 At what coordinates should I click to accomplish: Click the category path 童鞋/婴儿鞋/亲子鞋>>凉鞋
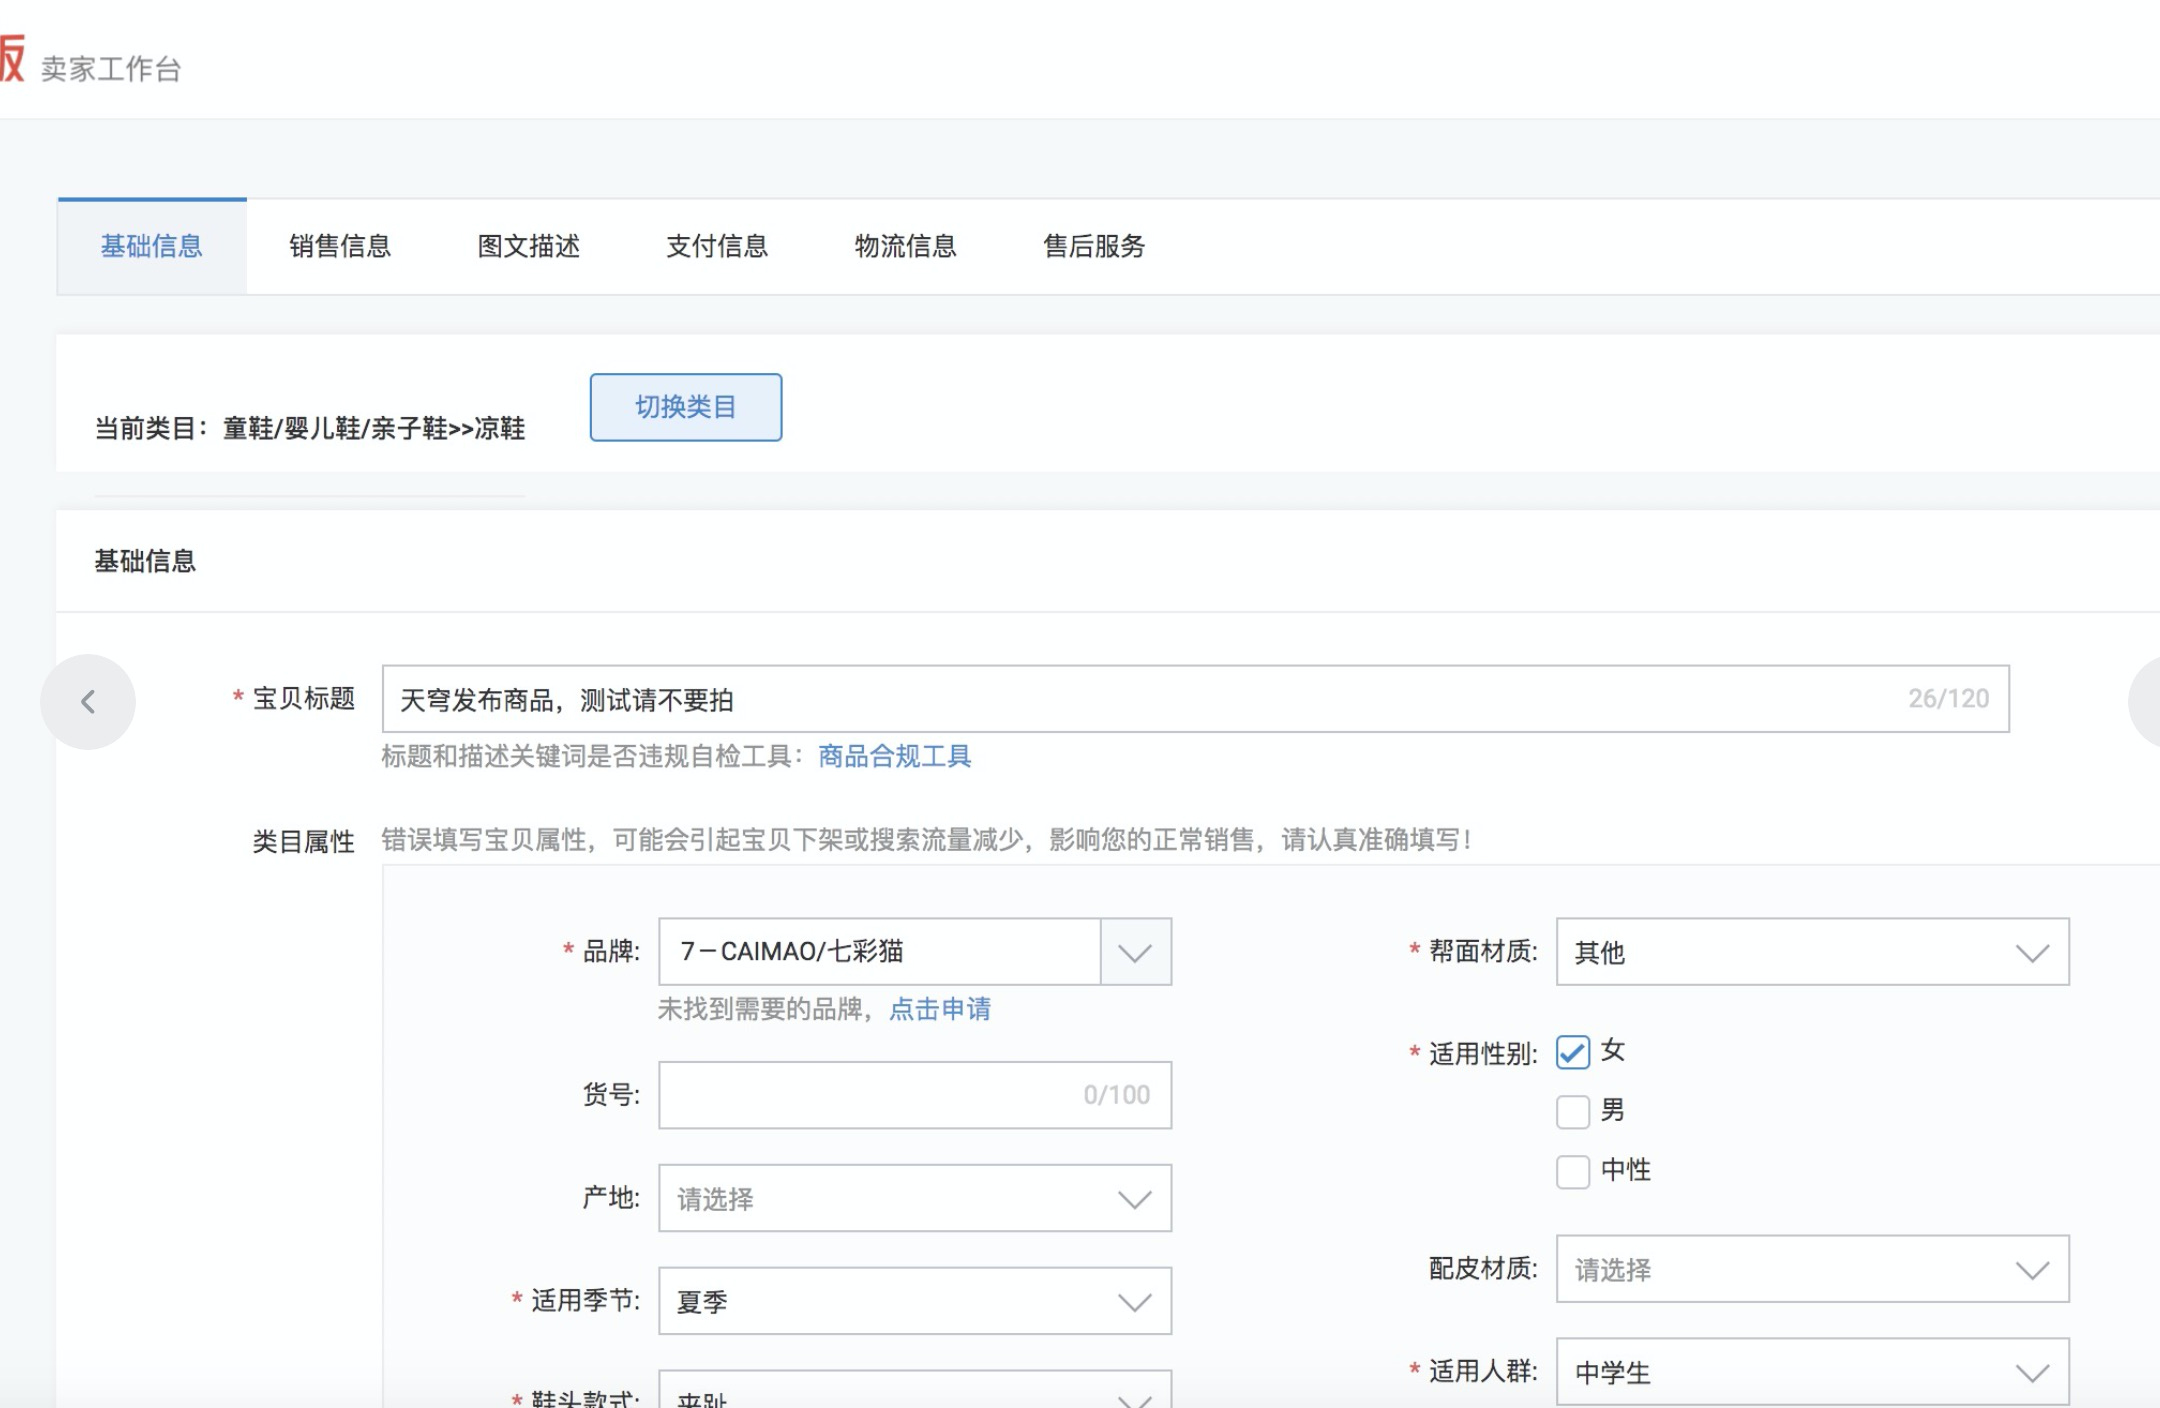(374, 429)
